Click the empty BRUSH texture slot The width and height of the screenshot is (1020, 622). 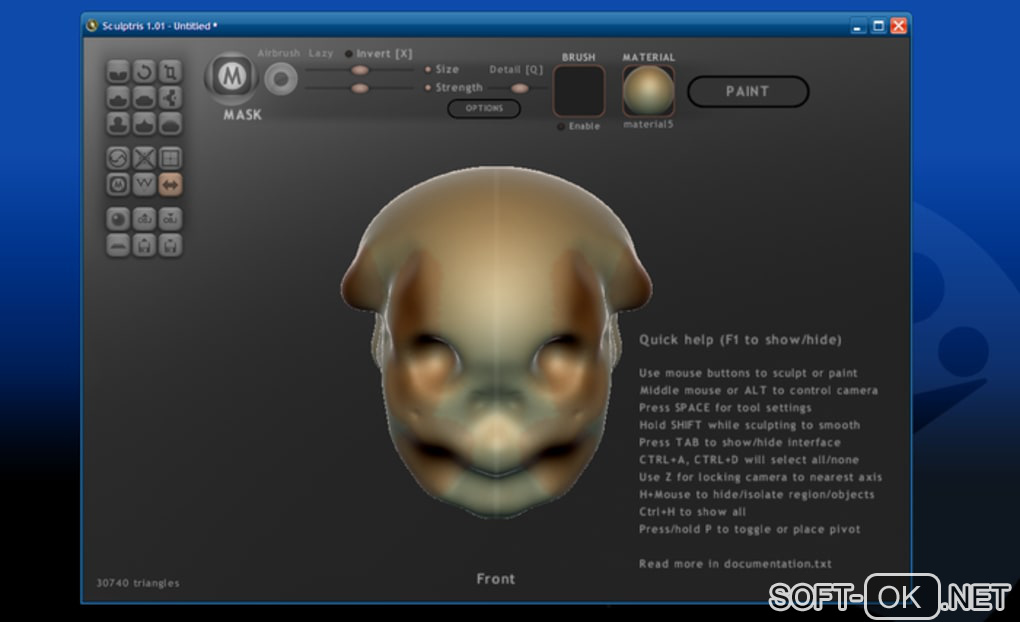[579, 91]
